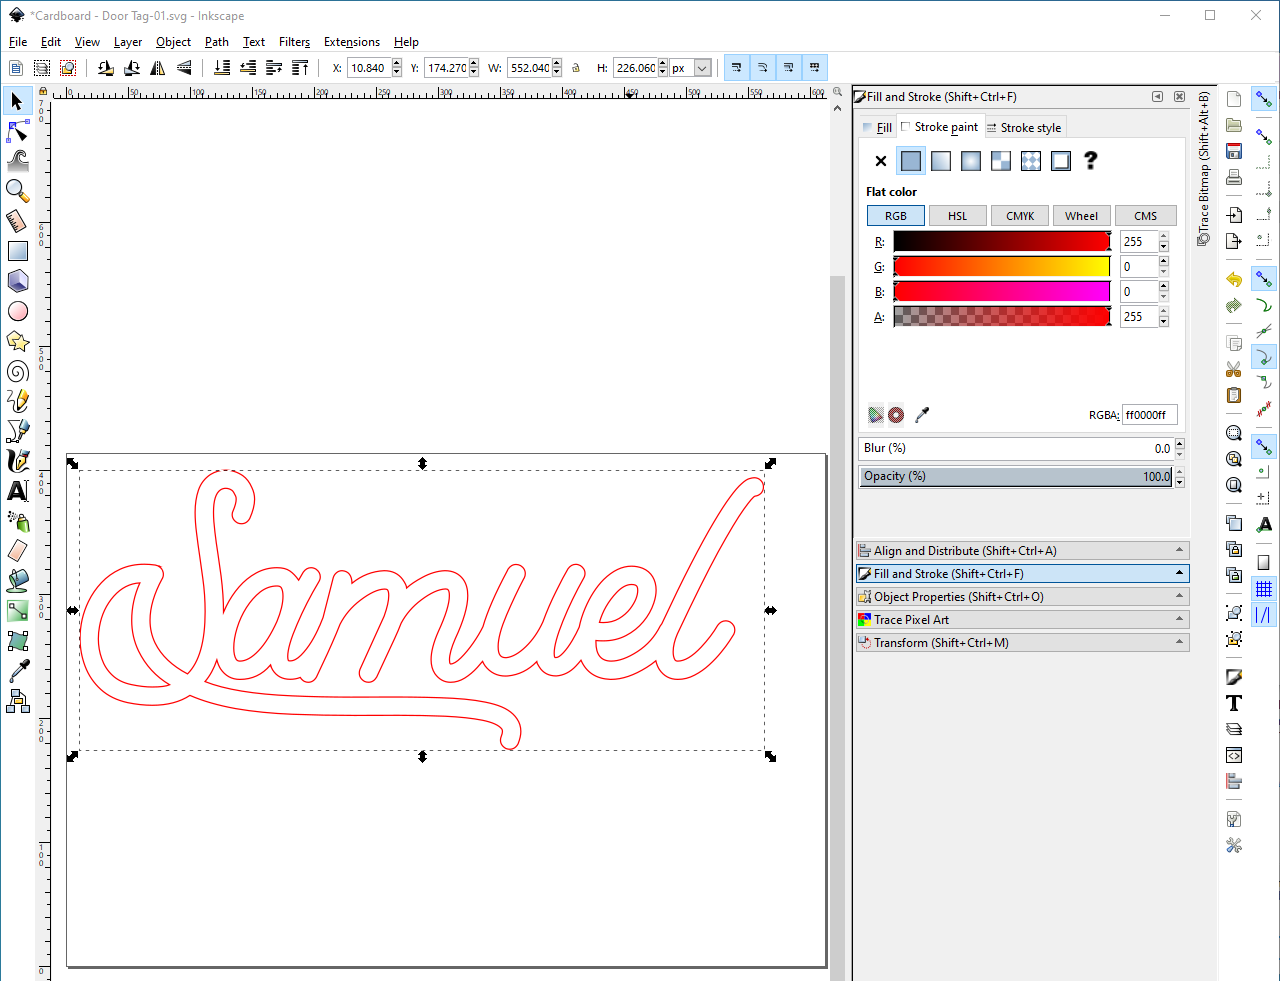
Task: Open the XML editor icon
Action: (x=1234, y=755)
